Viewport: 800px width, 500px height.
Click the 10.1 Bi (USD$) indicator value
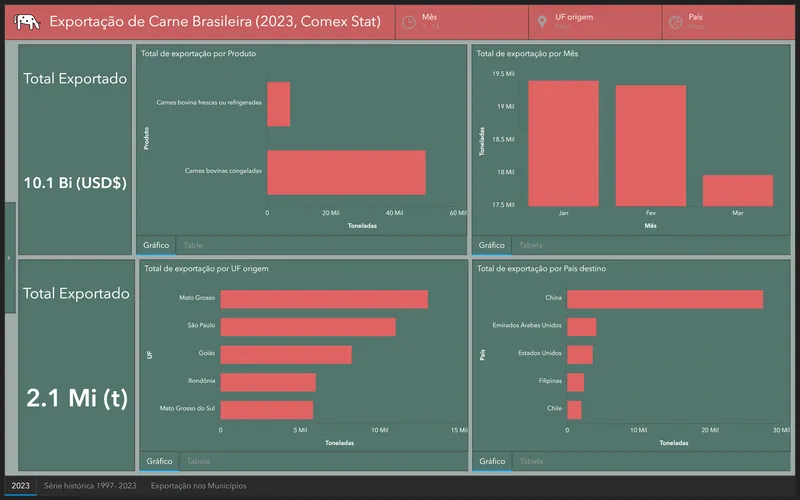pyautogui.click(x=75, y=183)
